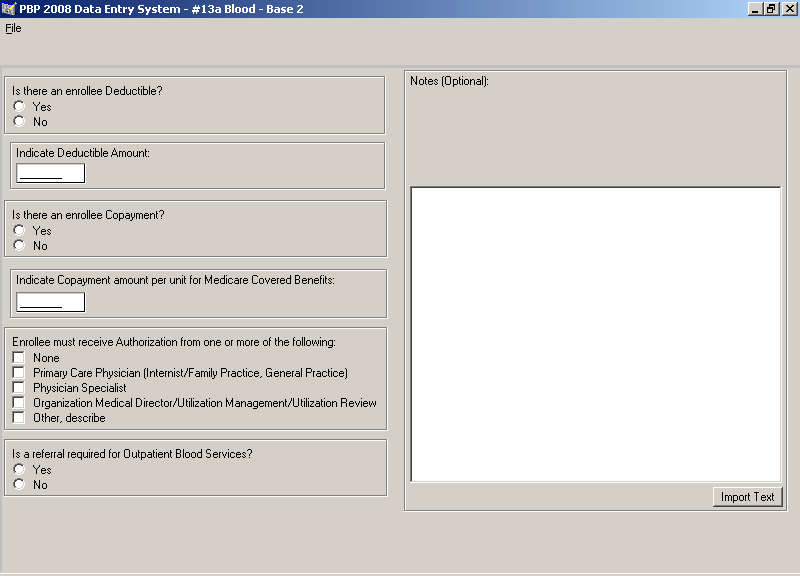
Task: Select No for enrollee Deductible
Action: tap(19, 121)
